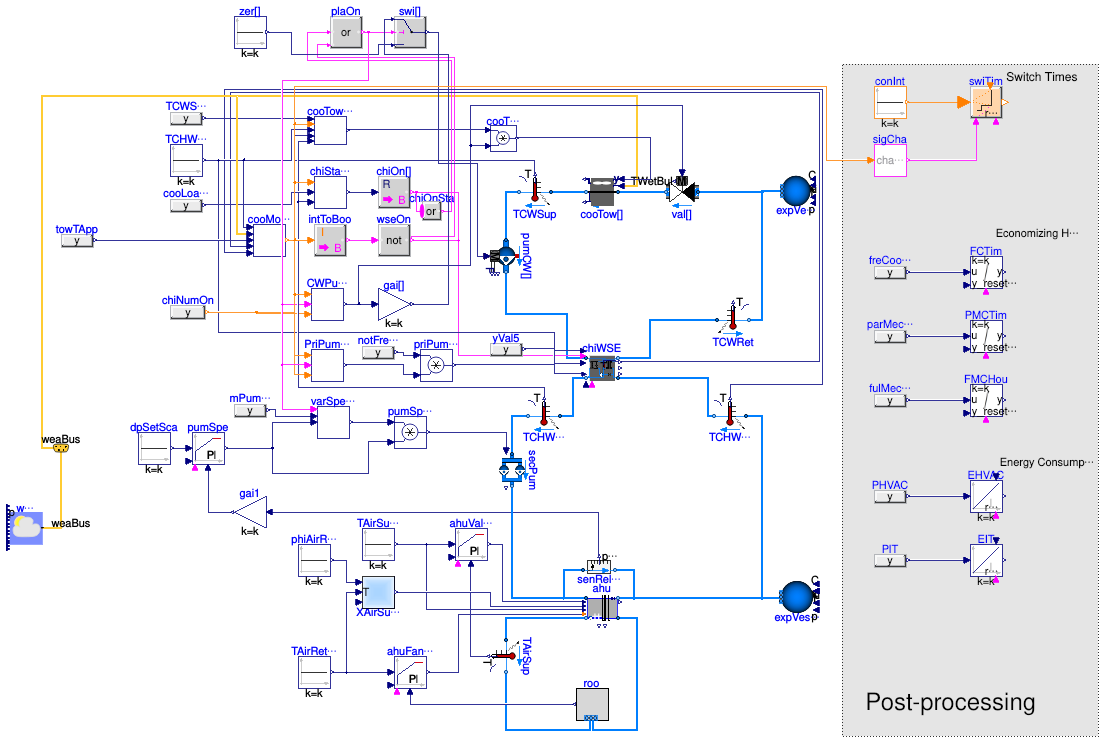Click the PIT y signal source

click(890, 561)
